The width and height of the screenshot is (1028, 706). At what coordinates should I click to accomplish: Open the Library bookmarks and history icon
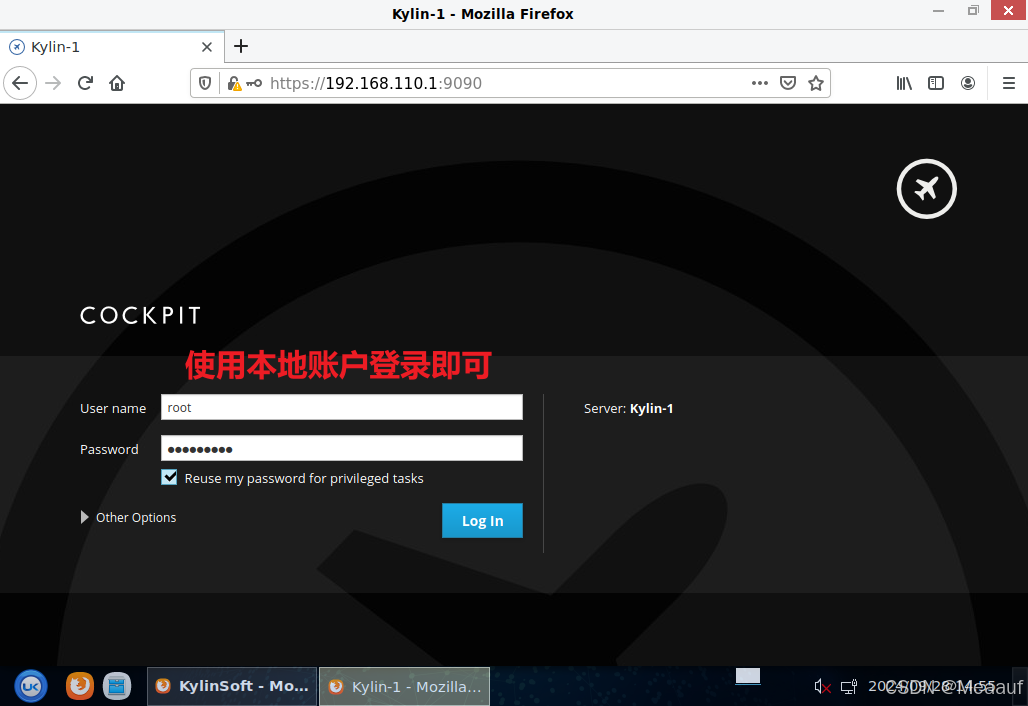[x=904, y=83]
